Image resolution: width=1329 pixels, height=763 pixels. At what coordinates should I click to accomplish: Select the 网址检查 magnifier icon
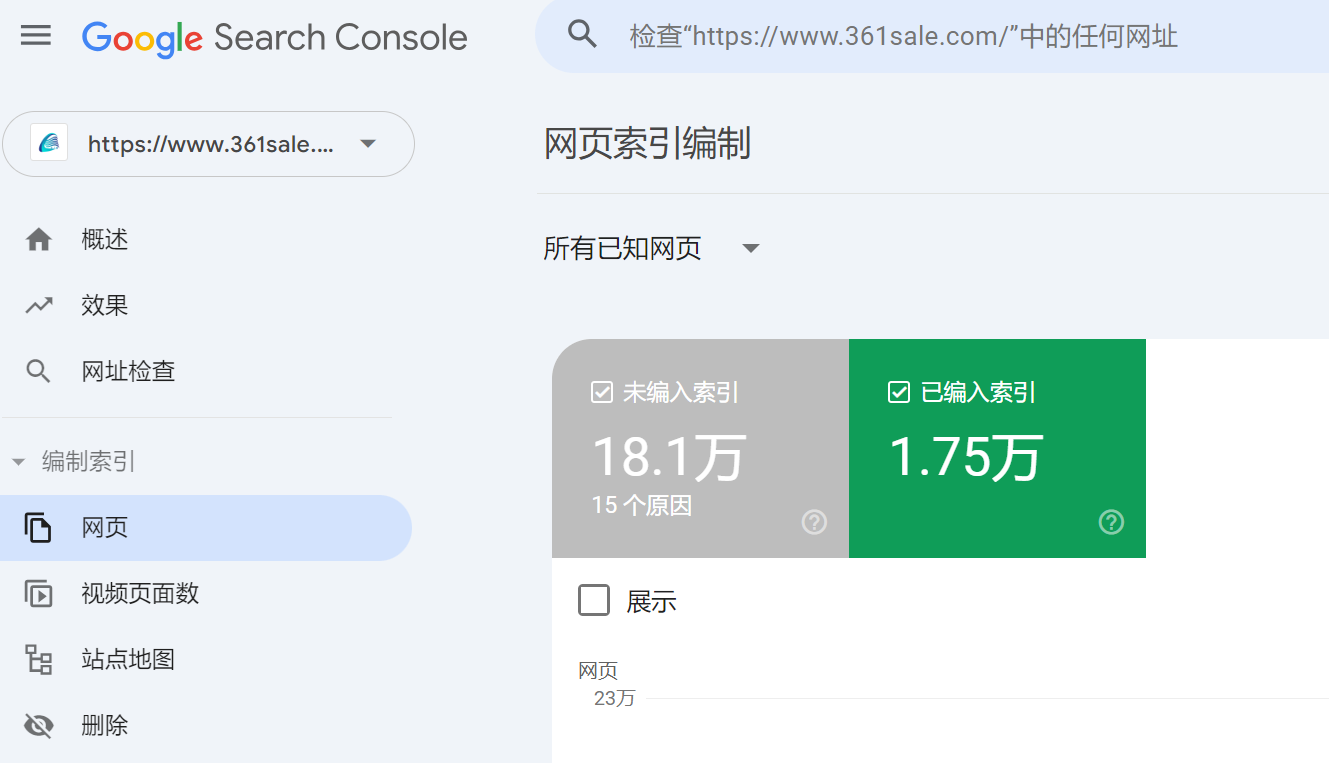click(38, 370)
